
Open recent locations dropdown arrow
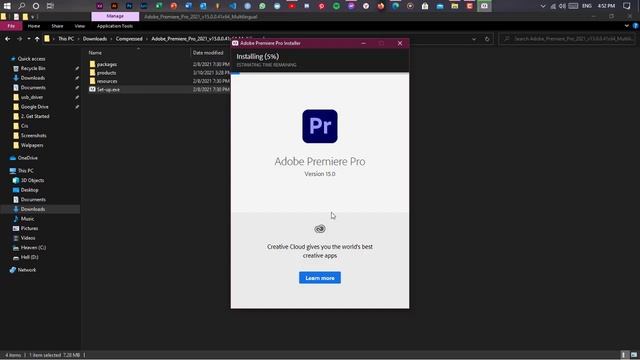pos(29,39)
